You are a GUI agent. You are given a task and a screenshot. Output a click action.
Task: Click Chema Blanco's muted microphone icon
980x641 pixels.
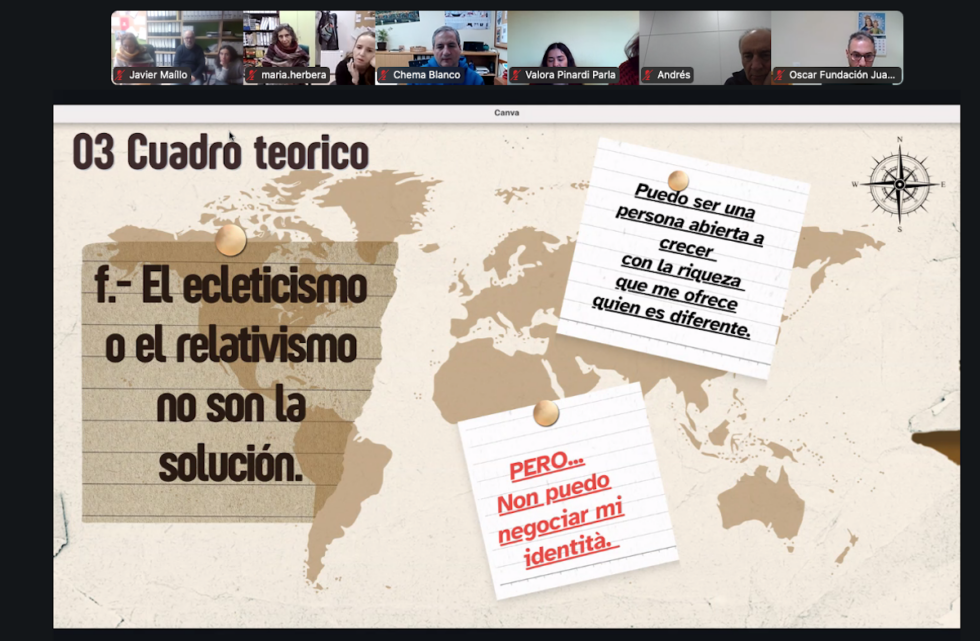tap(384, 75)
